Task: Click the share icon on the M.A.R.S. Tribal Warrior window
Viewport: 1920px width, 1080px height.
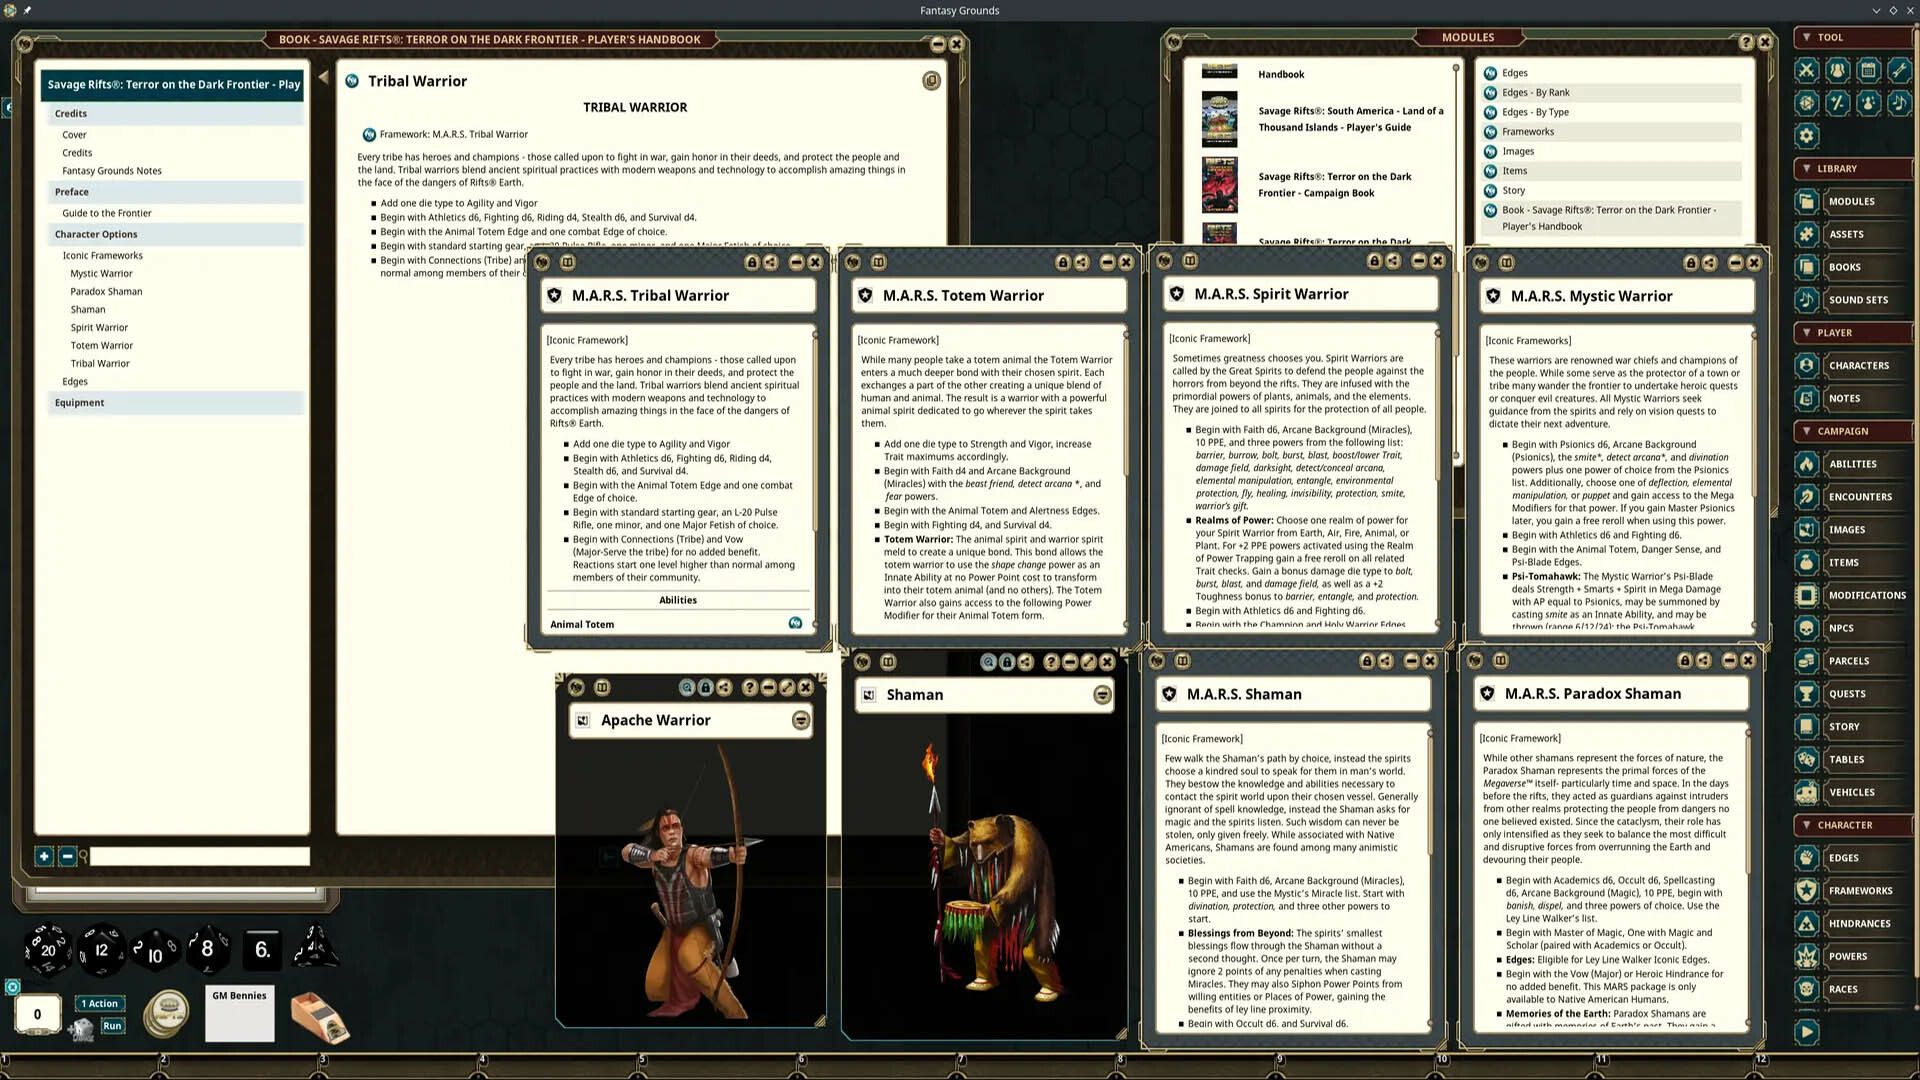Action: point(771,262)
